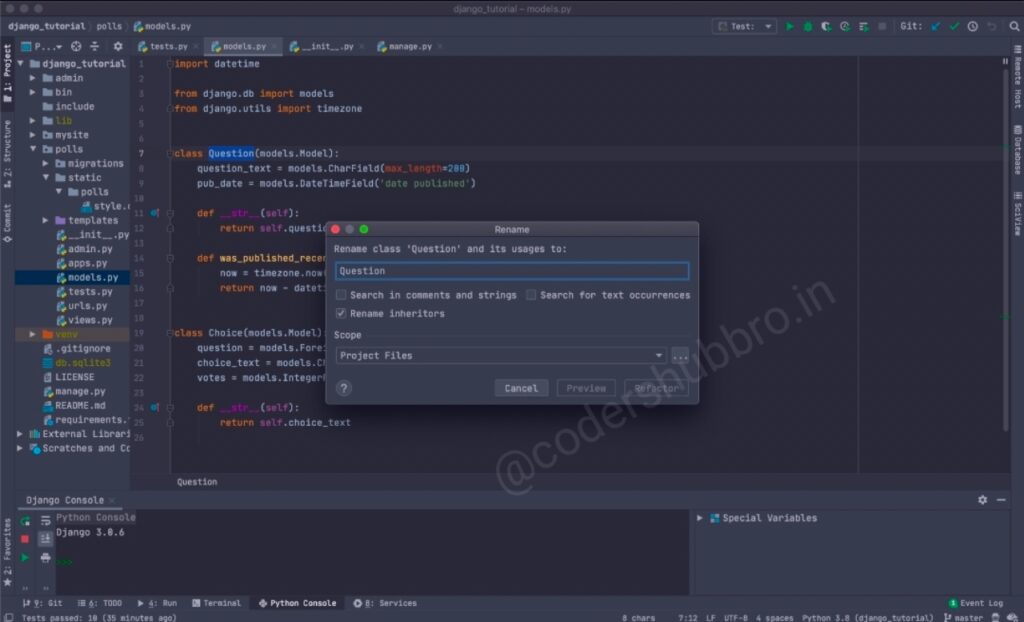Click the Git update project arrow icon
Viewport: 1024px width, 622px height.
click(936, 27)
